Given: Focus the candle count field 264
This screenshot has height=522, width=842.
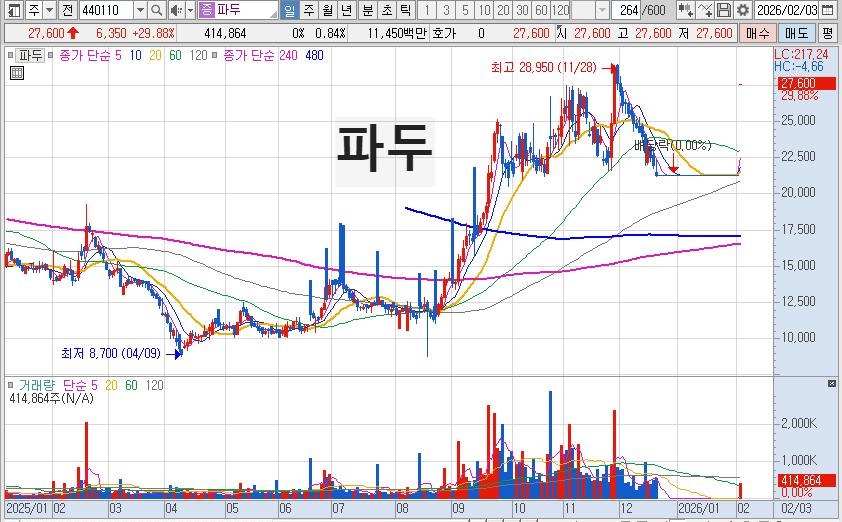Looking at the screenshot, I should click(626, 10).
